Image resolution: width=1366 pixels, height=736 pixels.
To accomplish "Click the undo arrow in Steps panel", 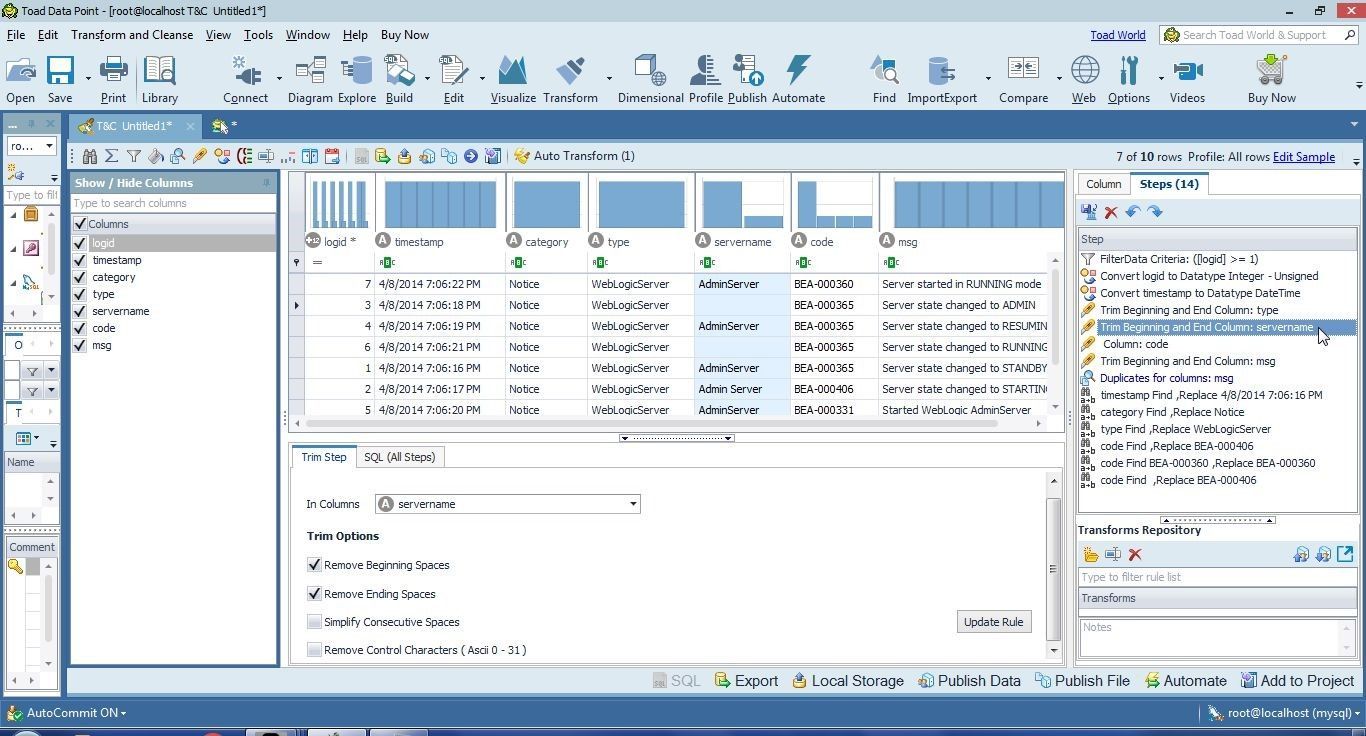I will pyautogui.click(x=1133, y=212).
